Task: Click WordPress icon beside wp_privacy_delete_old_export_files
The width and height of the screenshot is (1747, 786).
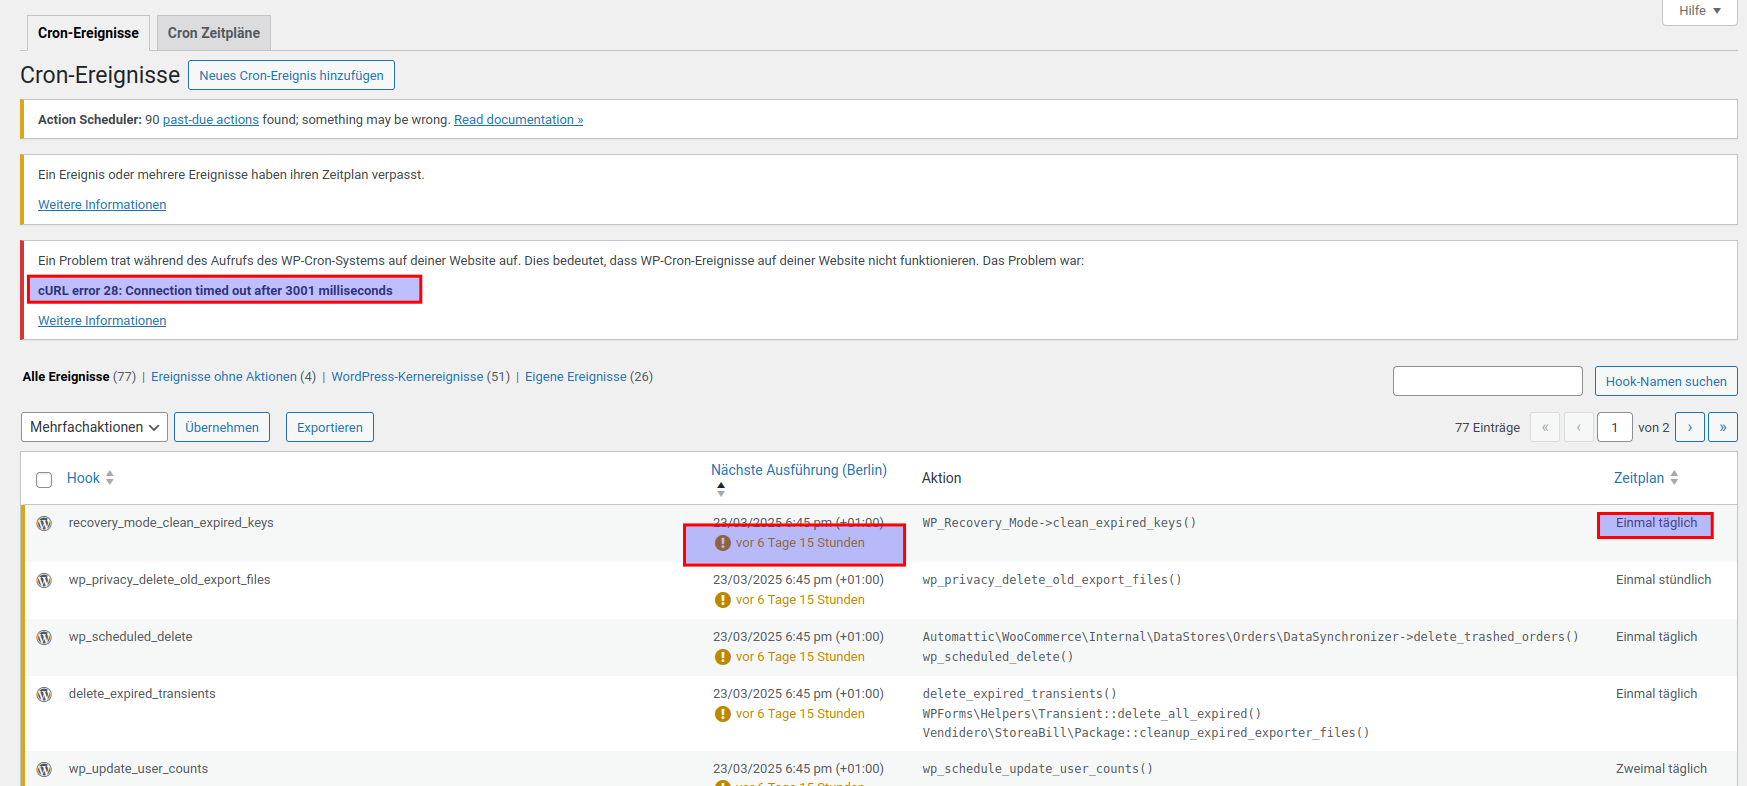Action: 44,580
